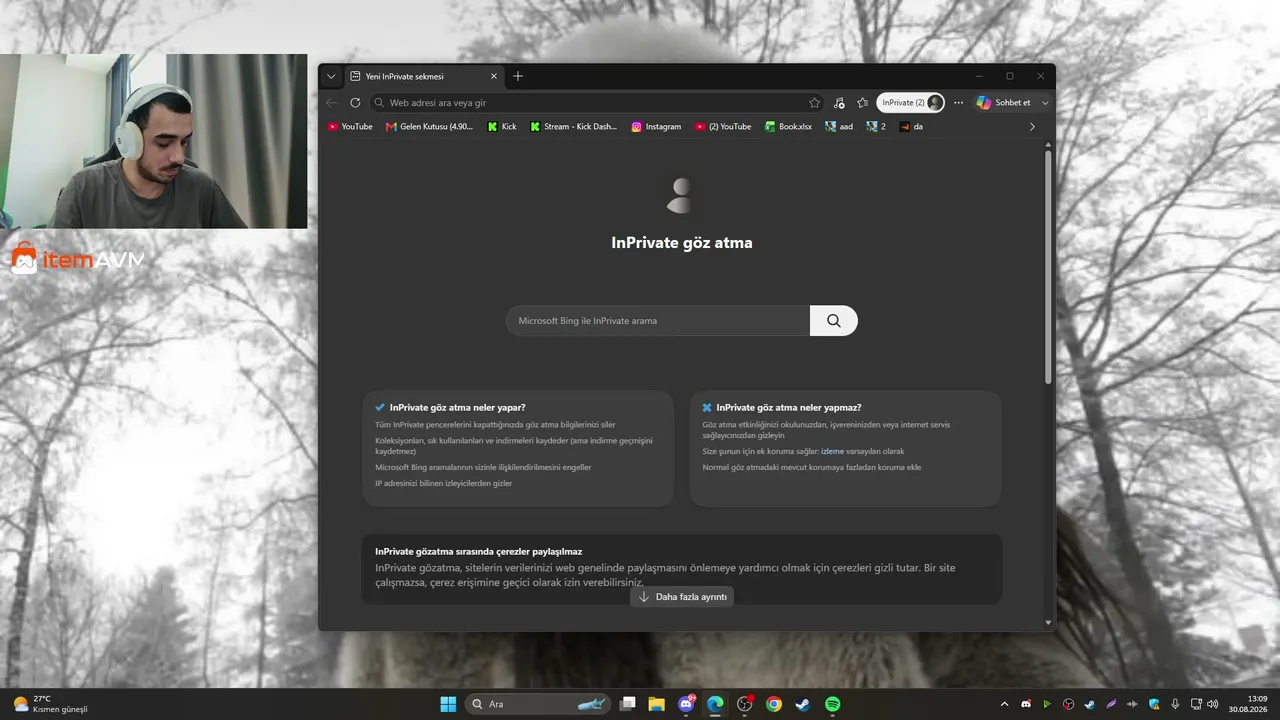Screen dimensions: 1280x720
Task: Click Microsoft Edge taskbar icon
Action: (x=715, y=704)
